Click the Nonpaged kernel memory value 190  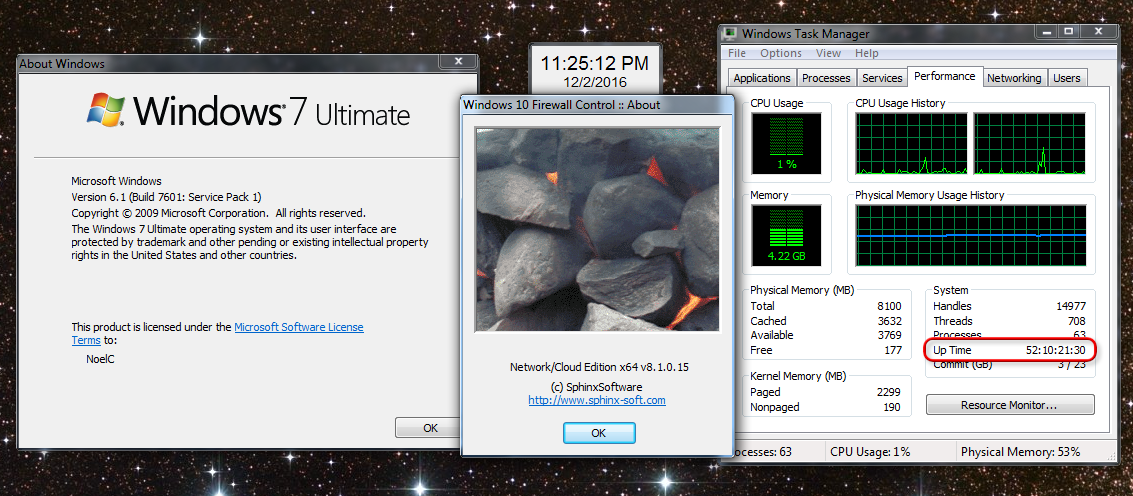coord(892,407)
